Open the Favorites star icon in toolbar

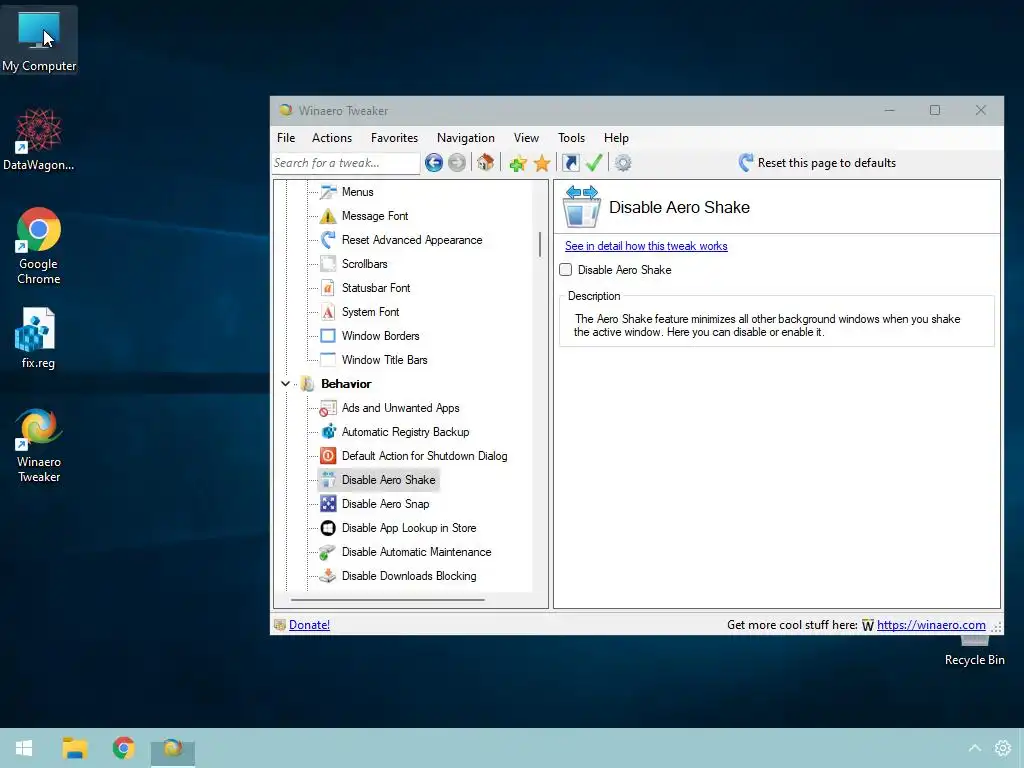[542, 163]
